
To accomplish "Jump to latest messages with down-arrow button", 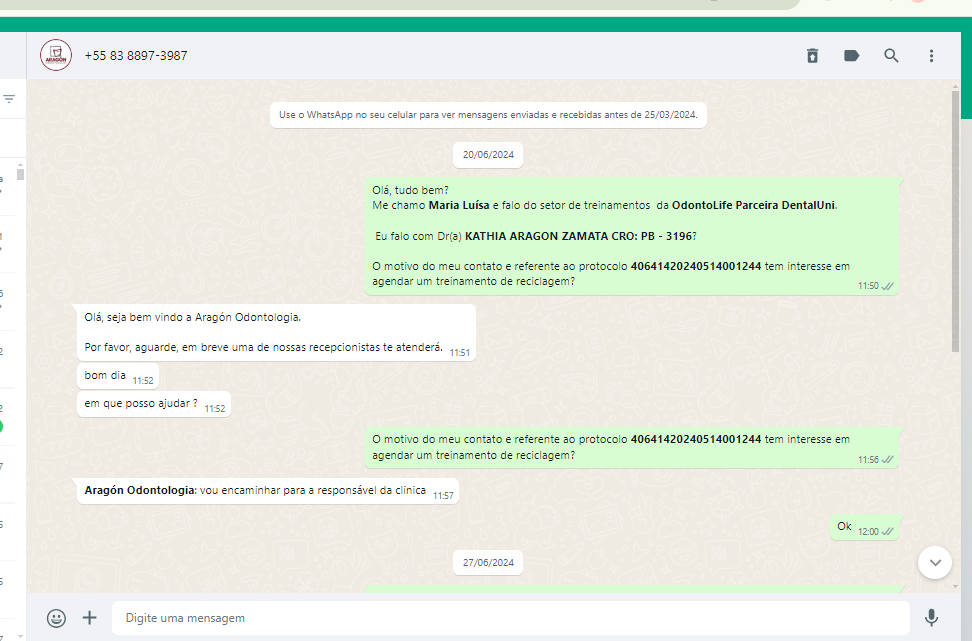I will [x=935, y=563].
